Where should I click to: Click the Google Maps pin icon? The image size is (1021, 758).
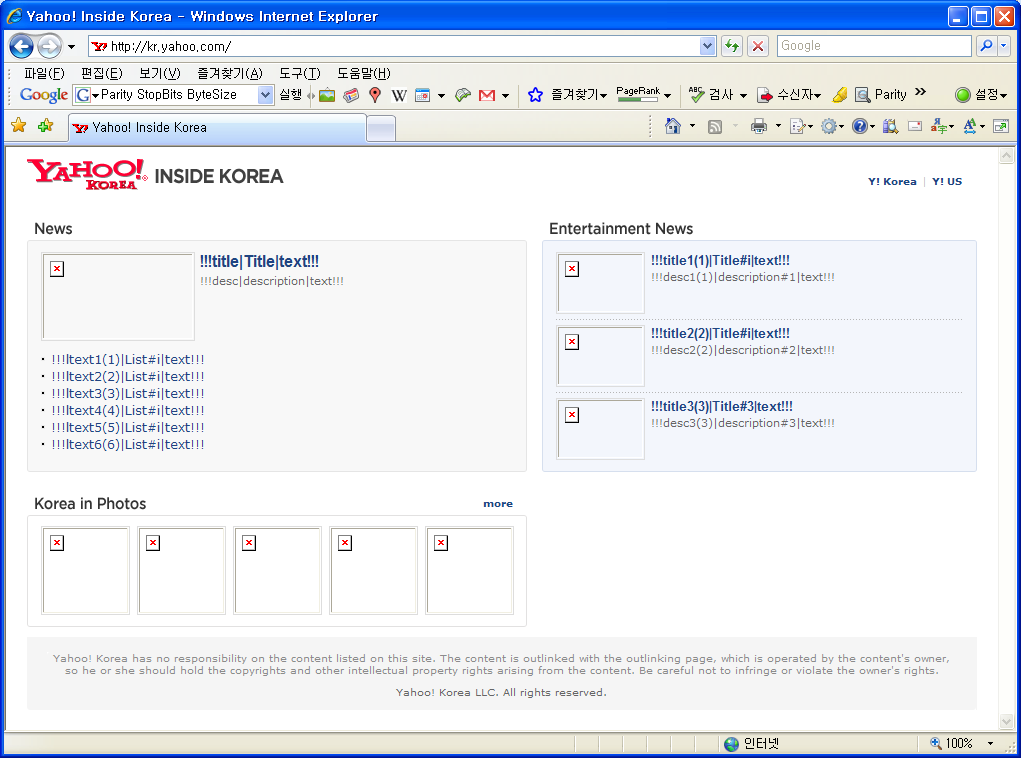374,95
